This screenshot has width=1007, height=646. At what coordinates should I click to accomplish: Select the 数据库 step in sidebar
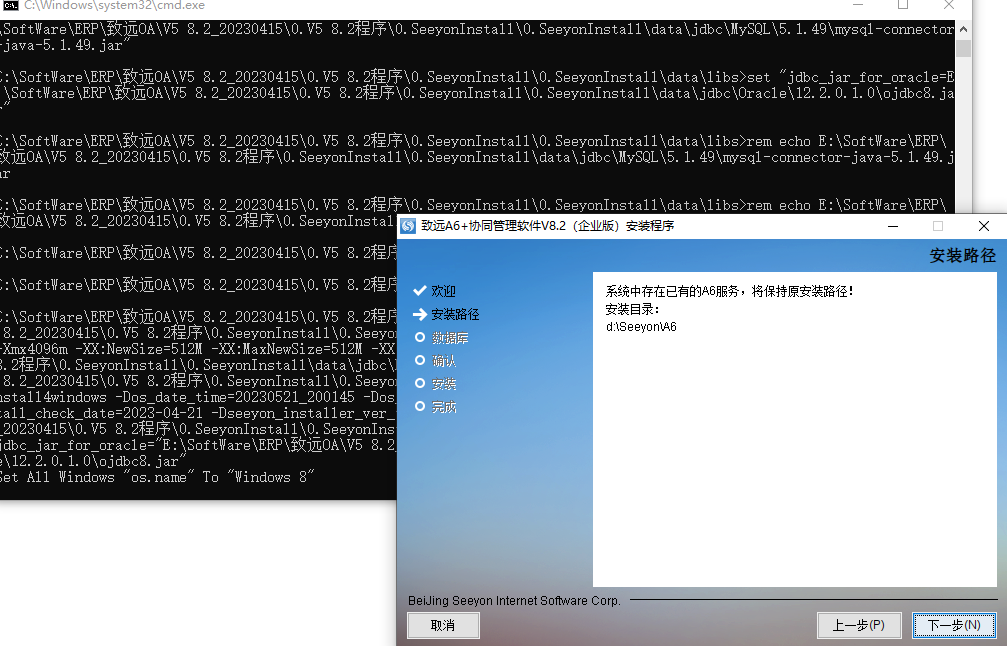click(450, 338)
